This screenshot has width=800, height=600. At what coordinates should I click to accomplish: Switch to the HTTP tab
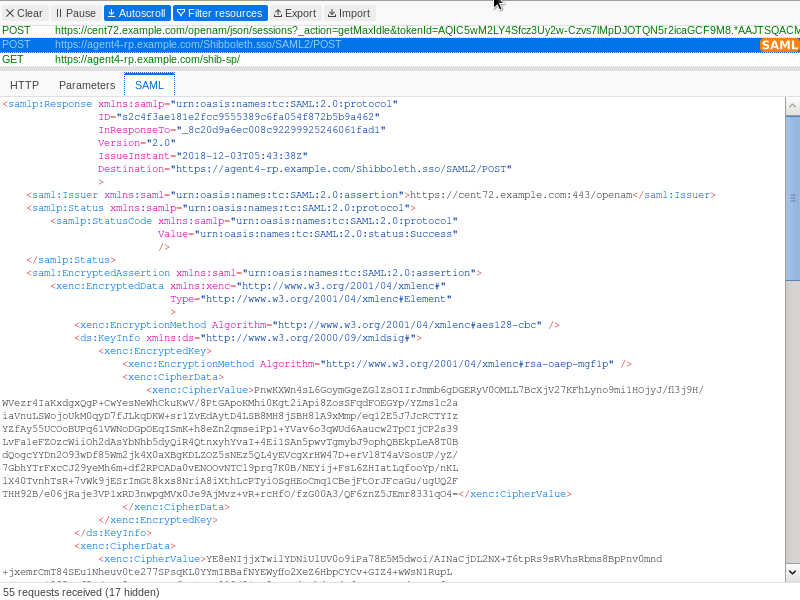coord(24,85)
